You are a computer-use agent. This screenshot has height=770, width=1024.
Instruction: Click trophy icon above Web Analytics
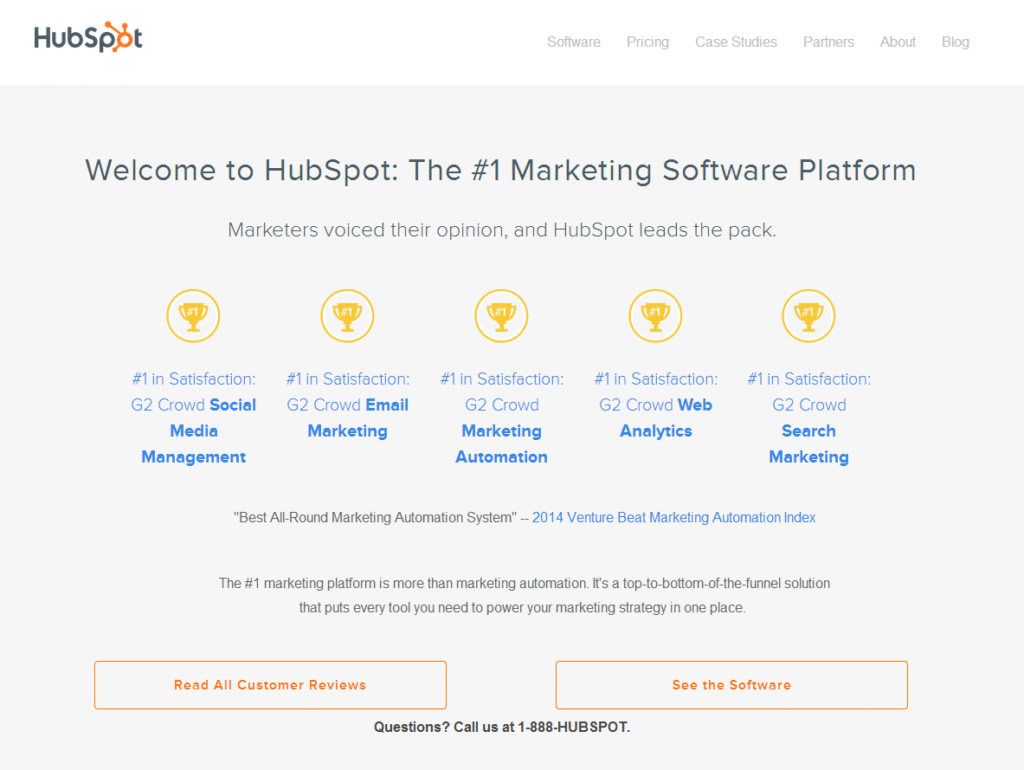(656, 316)
